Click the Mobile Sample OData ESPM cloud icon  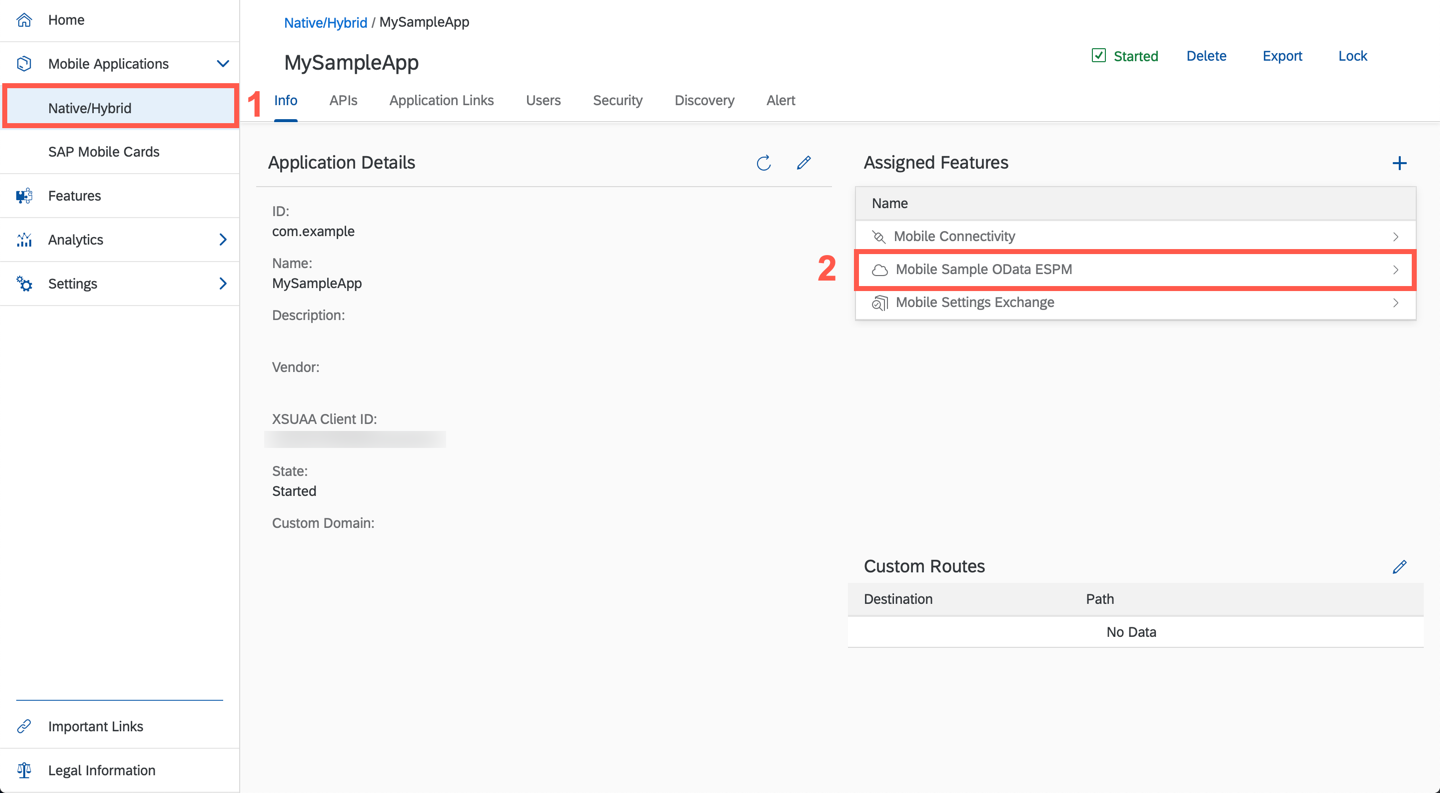pos(880,270)
